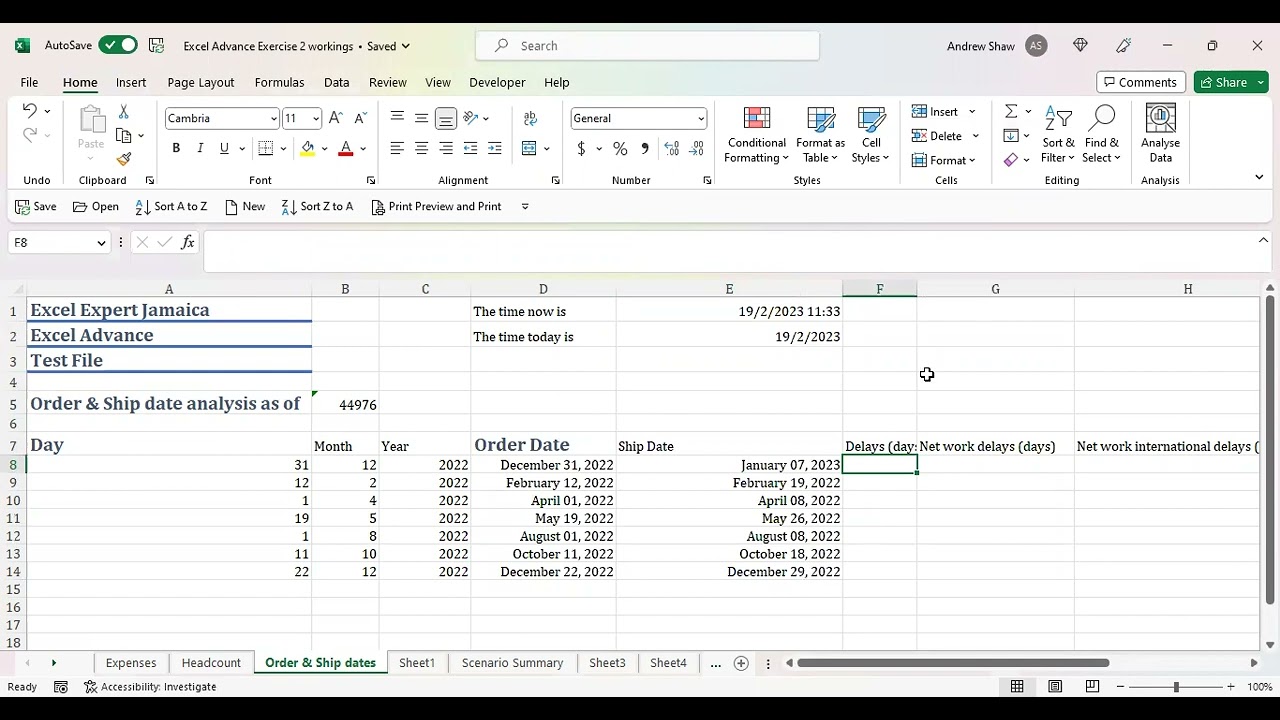Click in the formula bar input
1280x720 pixels.
tap(728, 251)
